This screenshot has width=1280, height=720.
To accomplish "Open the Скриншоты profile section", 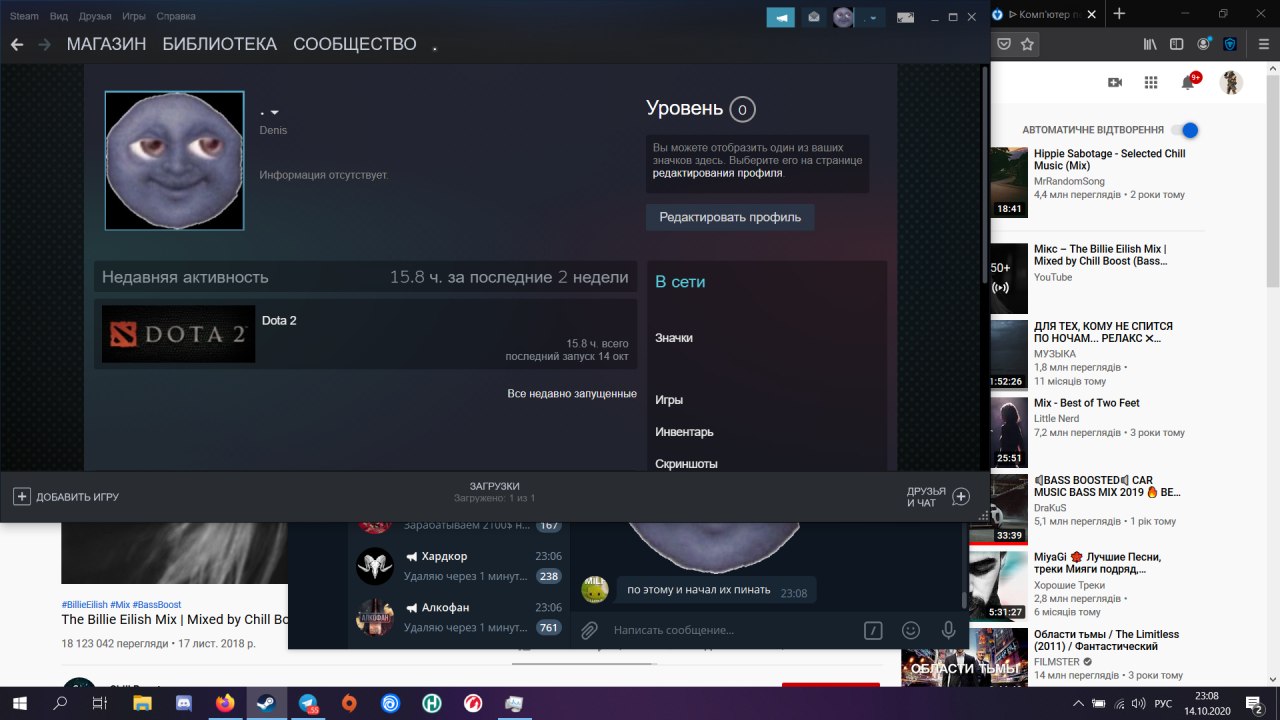I will 686,464.
